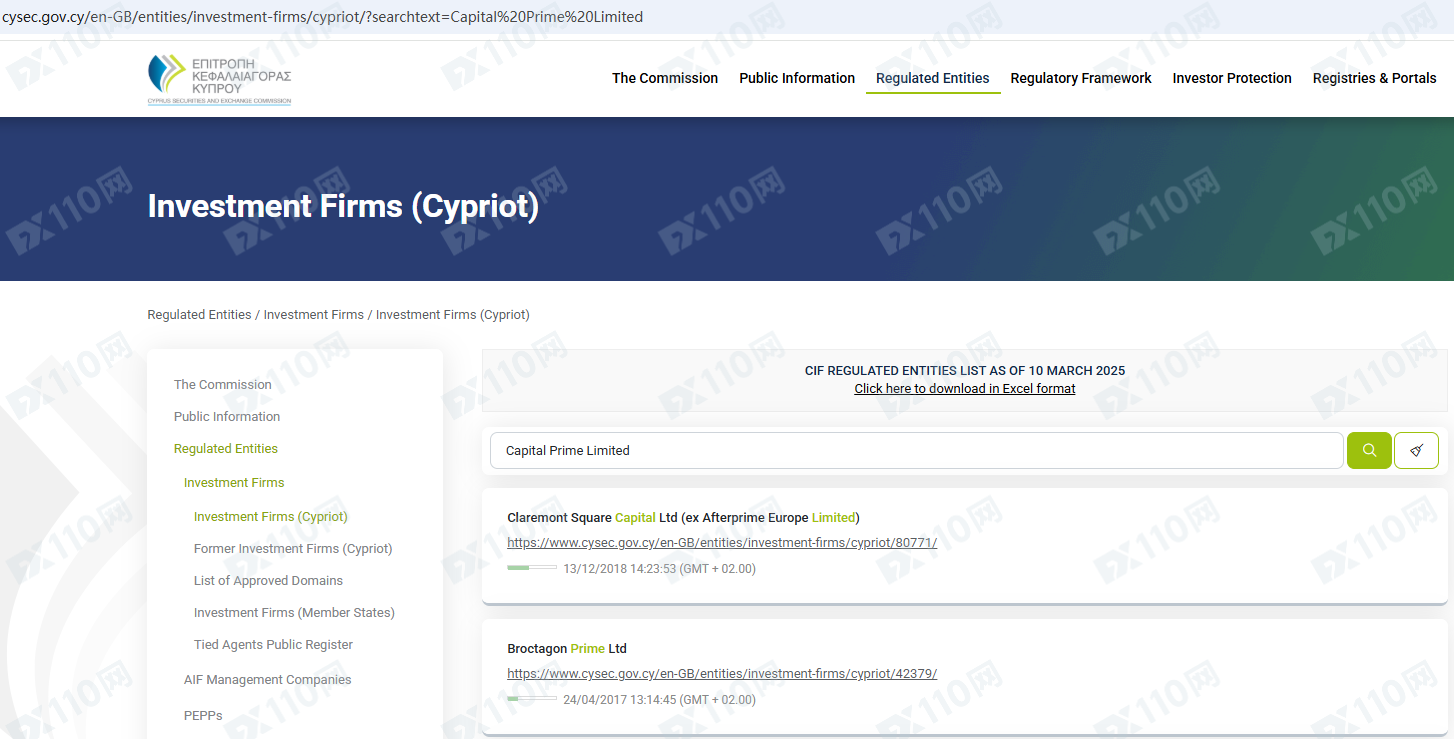Click the search text input field
The width and height of the screenshot is (1454, 739).
(915, 451)
